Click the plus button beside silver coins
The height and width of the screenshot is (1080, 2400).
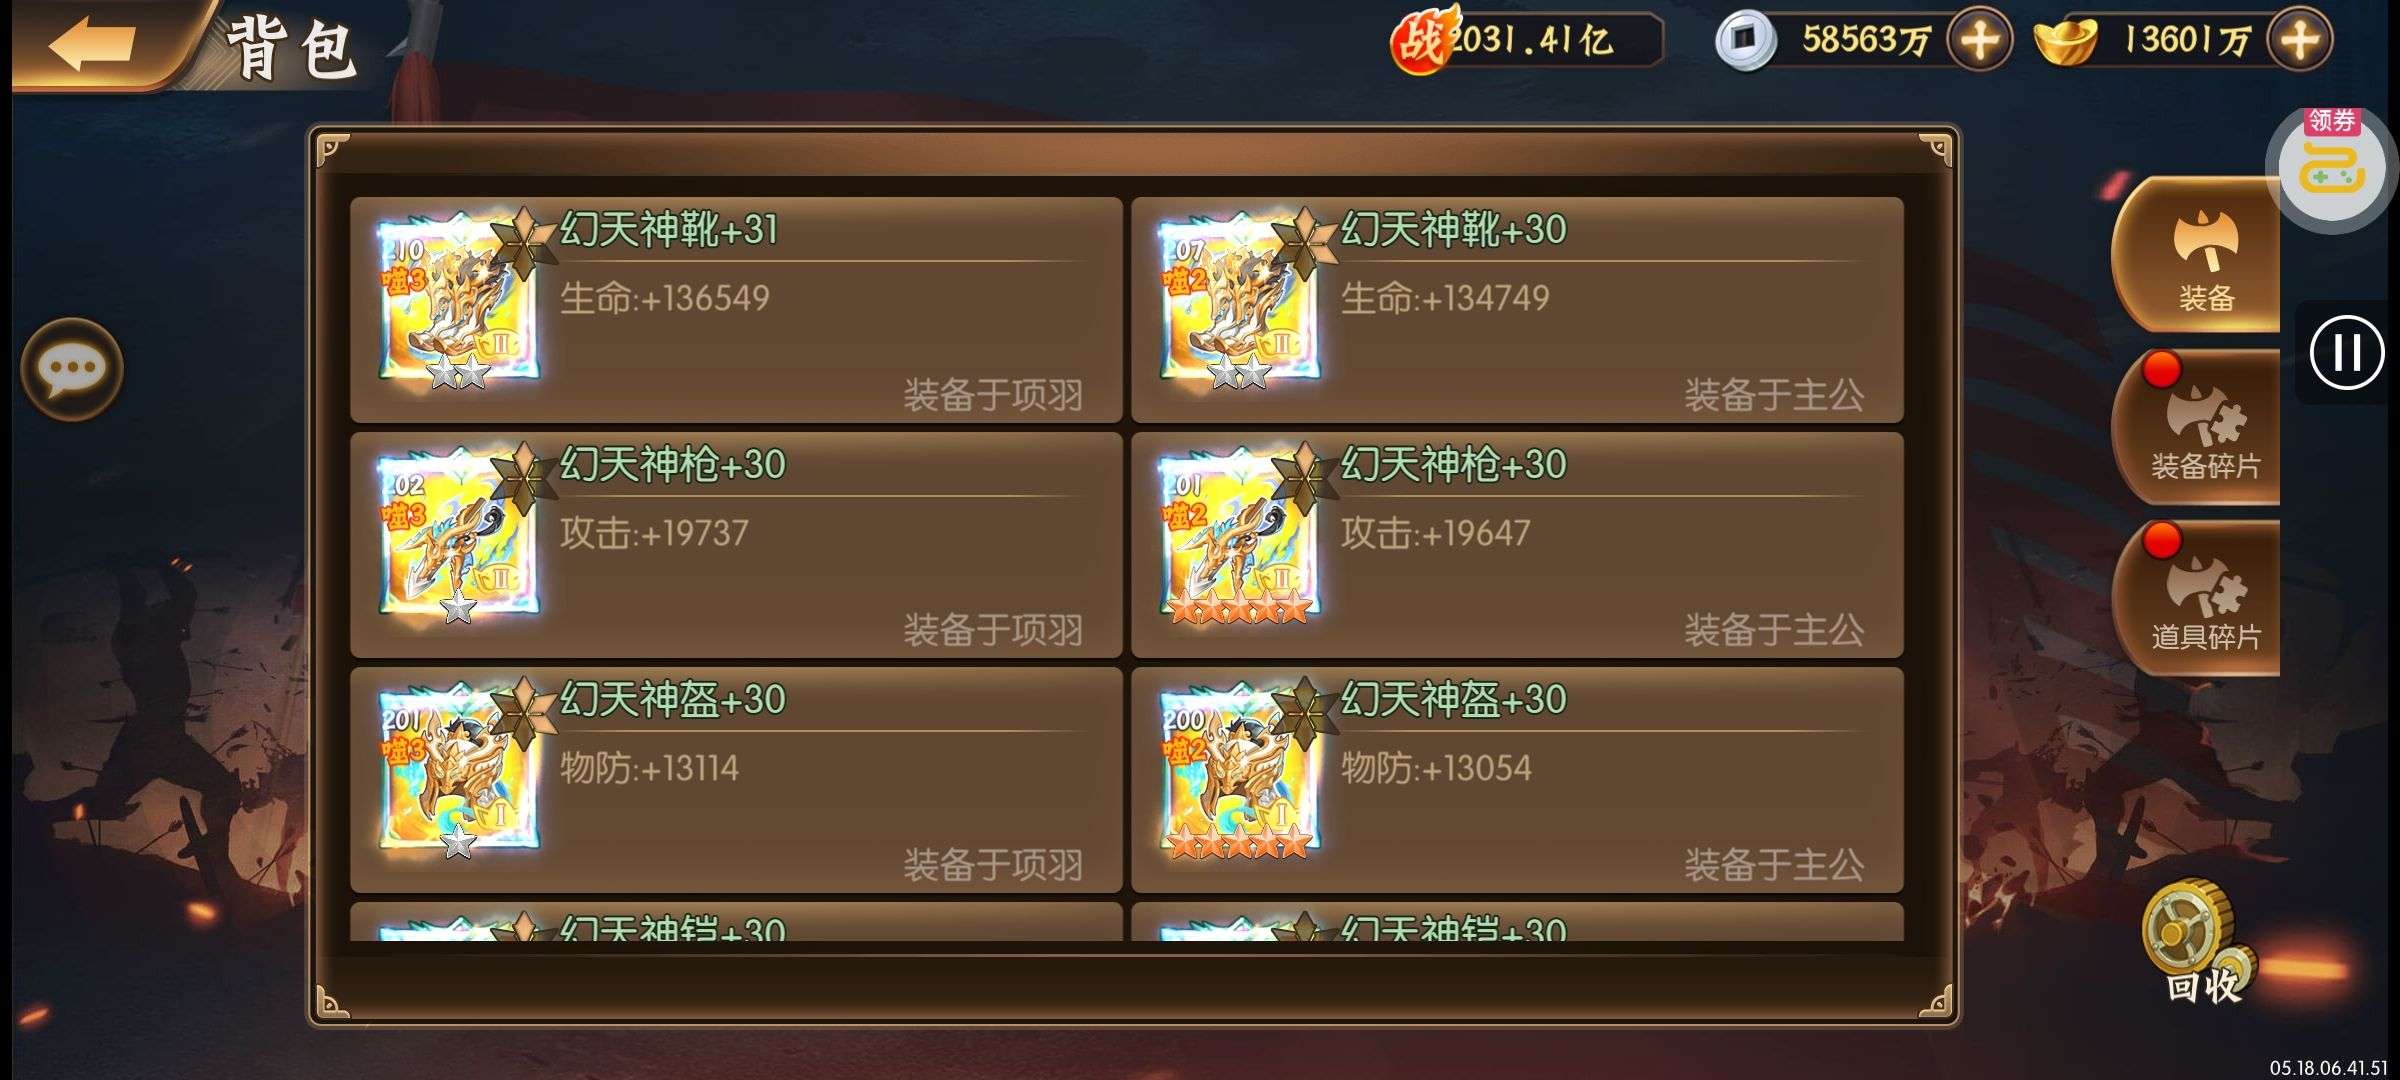pos(1980,40)
